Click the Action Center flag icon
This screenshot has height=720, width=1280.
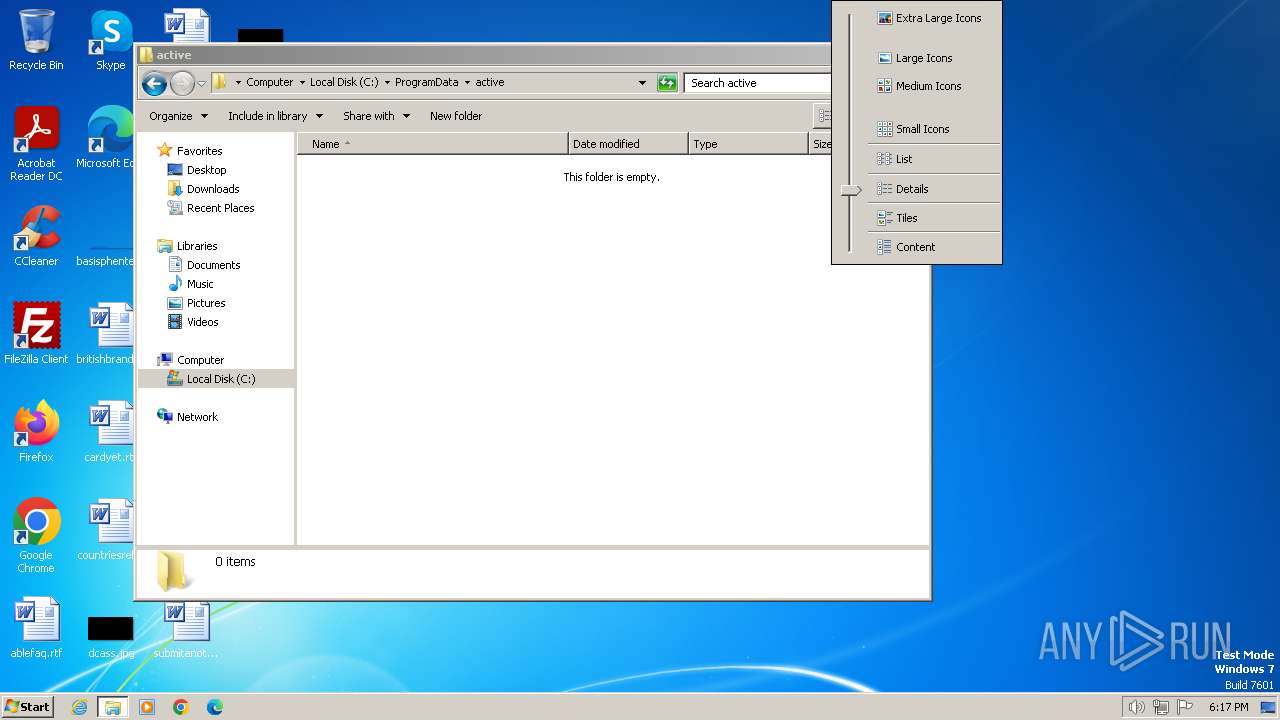click(x=1185, y=707)
